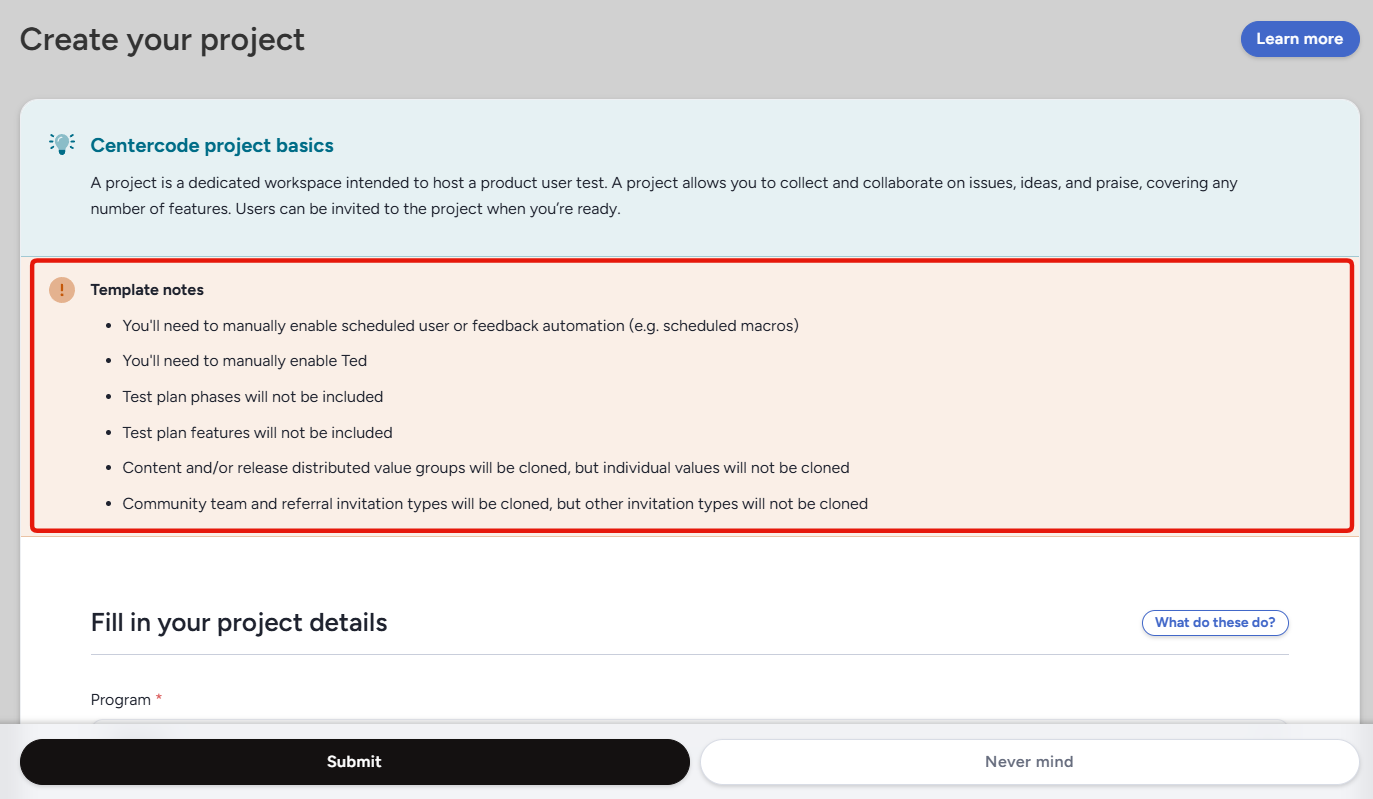
Task: Submit the new project form
Action: [x=354, y=762]
